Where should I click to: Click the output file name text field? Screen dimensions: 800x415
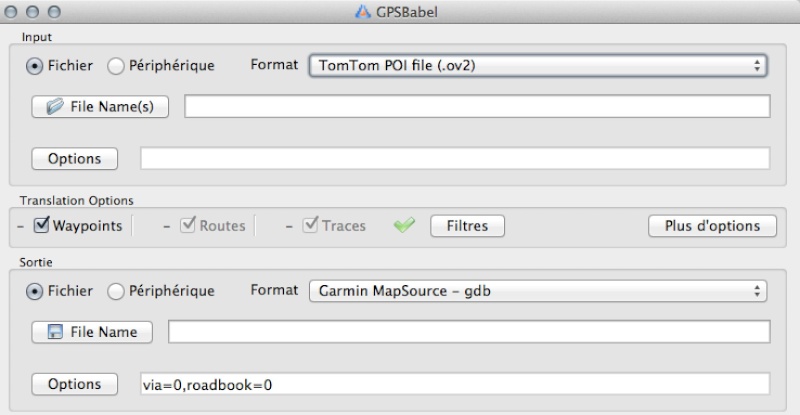click(469, 332)
